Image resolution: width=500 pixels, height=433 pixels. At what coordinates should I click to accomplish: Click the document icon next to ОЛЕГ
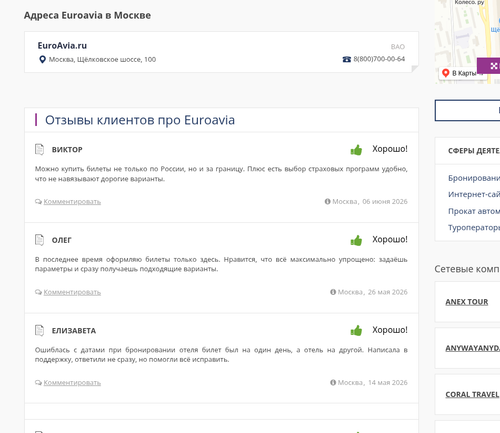(39, 240)
